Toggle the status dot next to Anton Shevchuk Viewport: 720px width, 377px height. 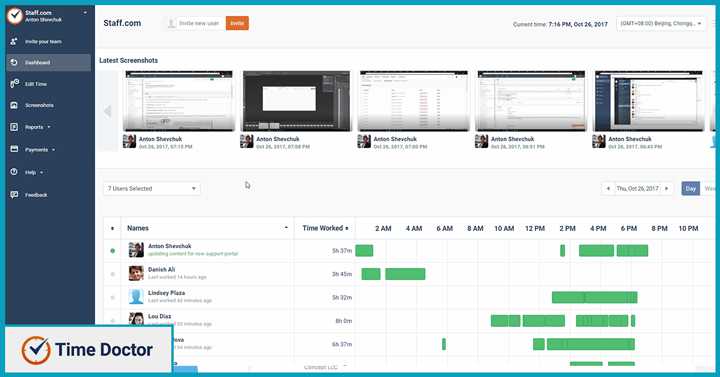[112, 251]
